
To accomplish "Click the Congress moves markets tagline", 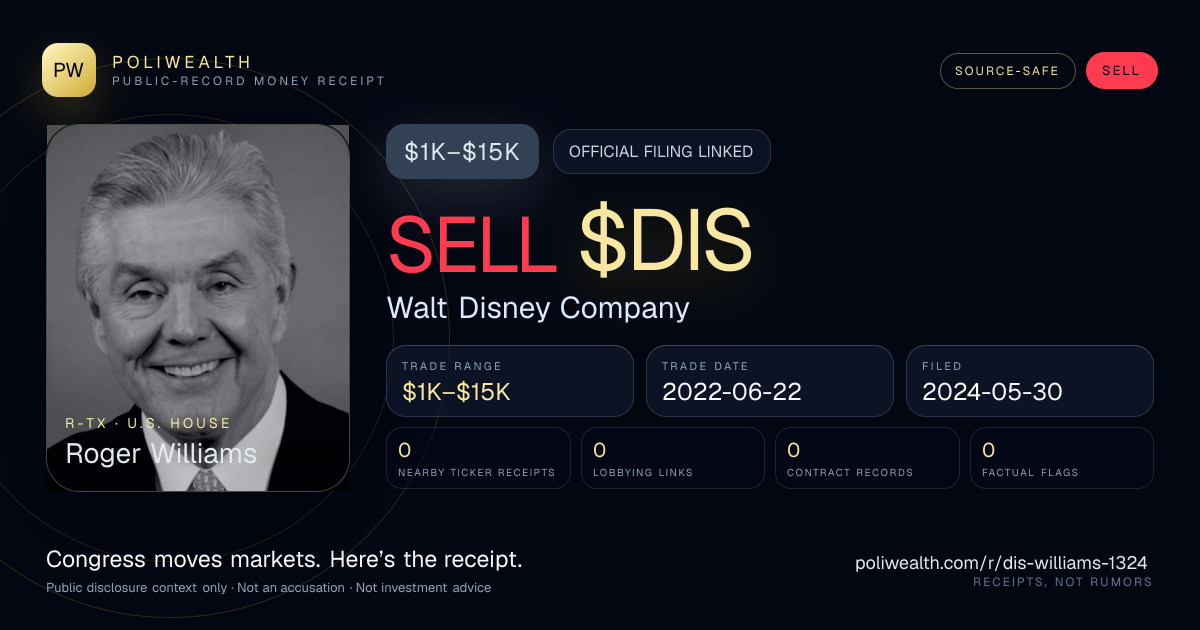I will (284, 560).
